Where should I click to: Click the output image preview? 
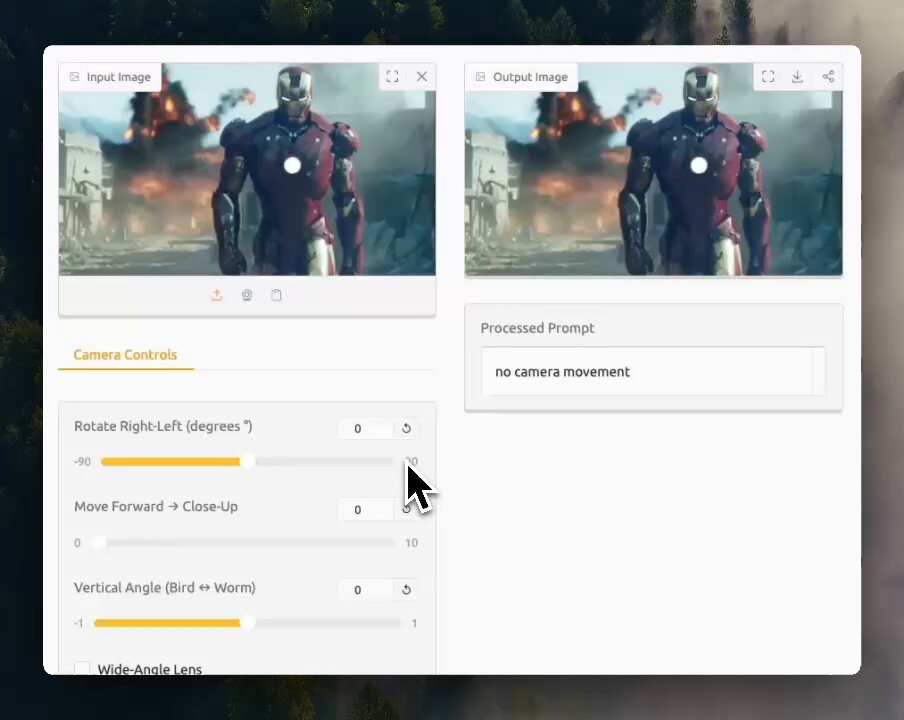coord(653,169)
